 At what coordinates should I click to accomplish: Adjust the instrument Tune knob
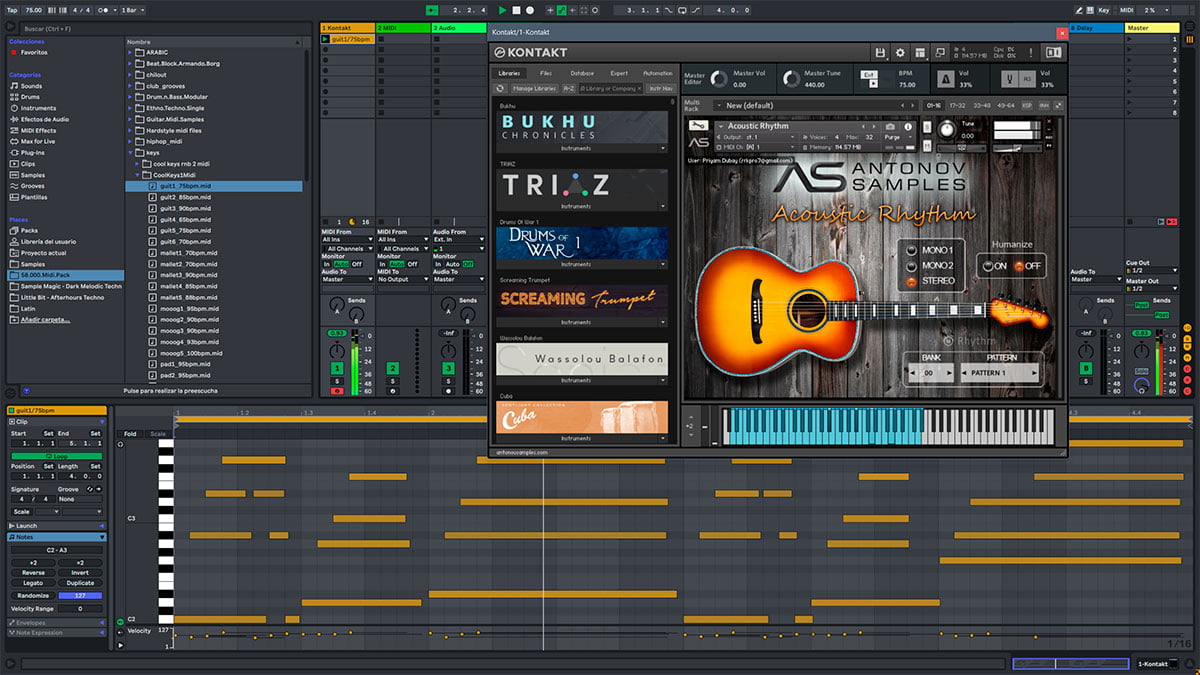coord(946,131)
